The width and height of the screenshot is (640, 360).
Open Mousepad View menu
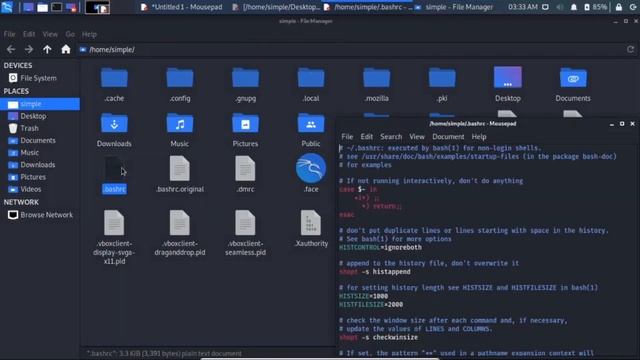click(417, 137)
